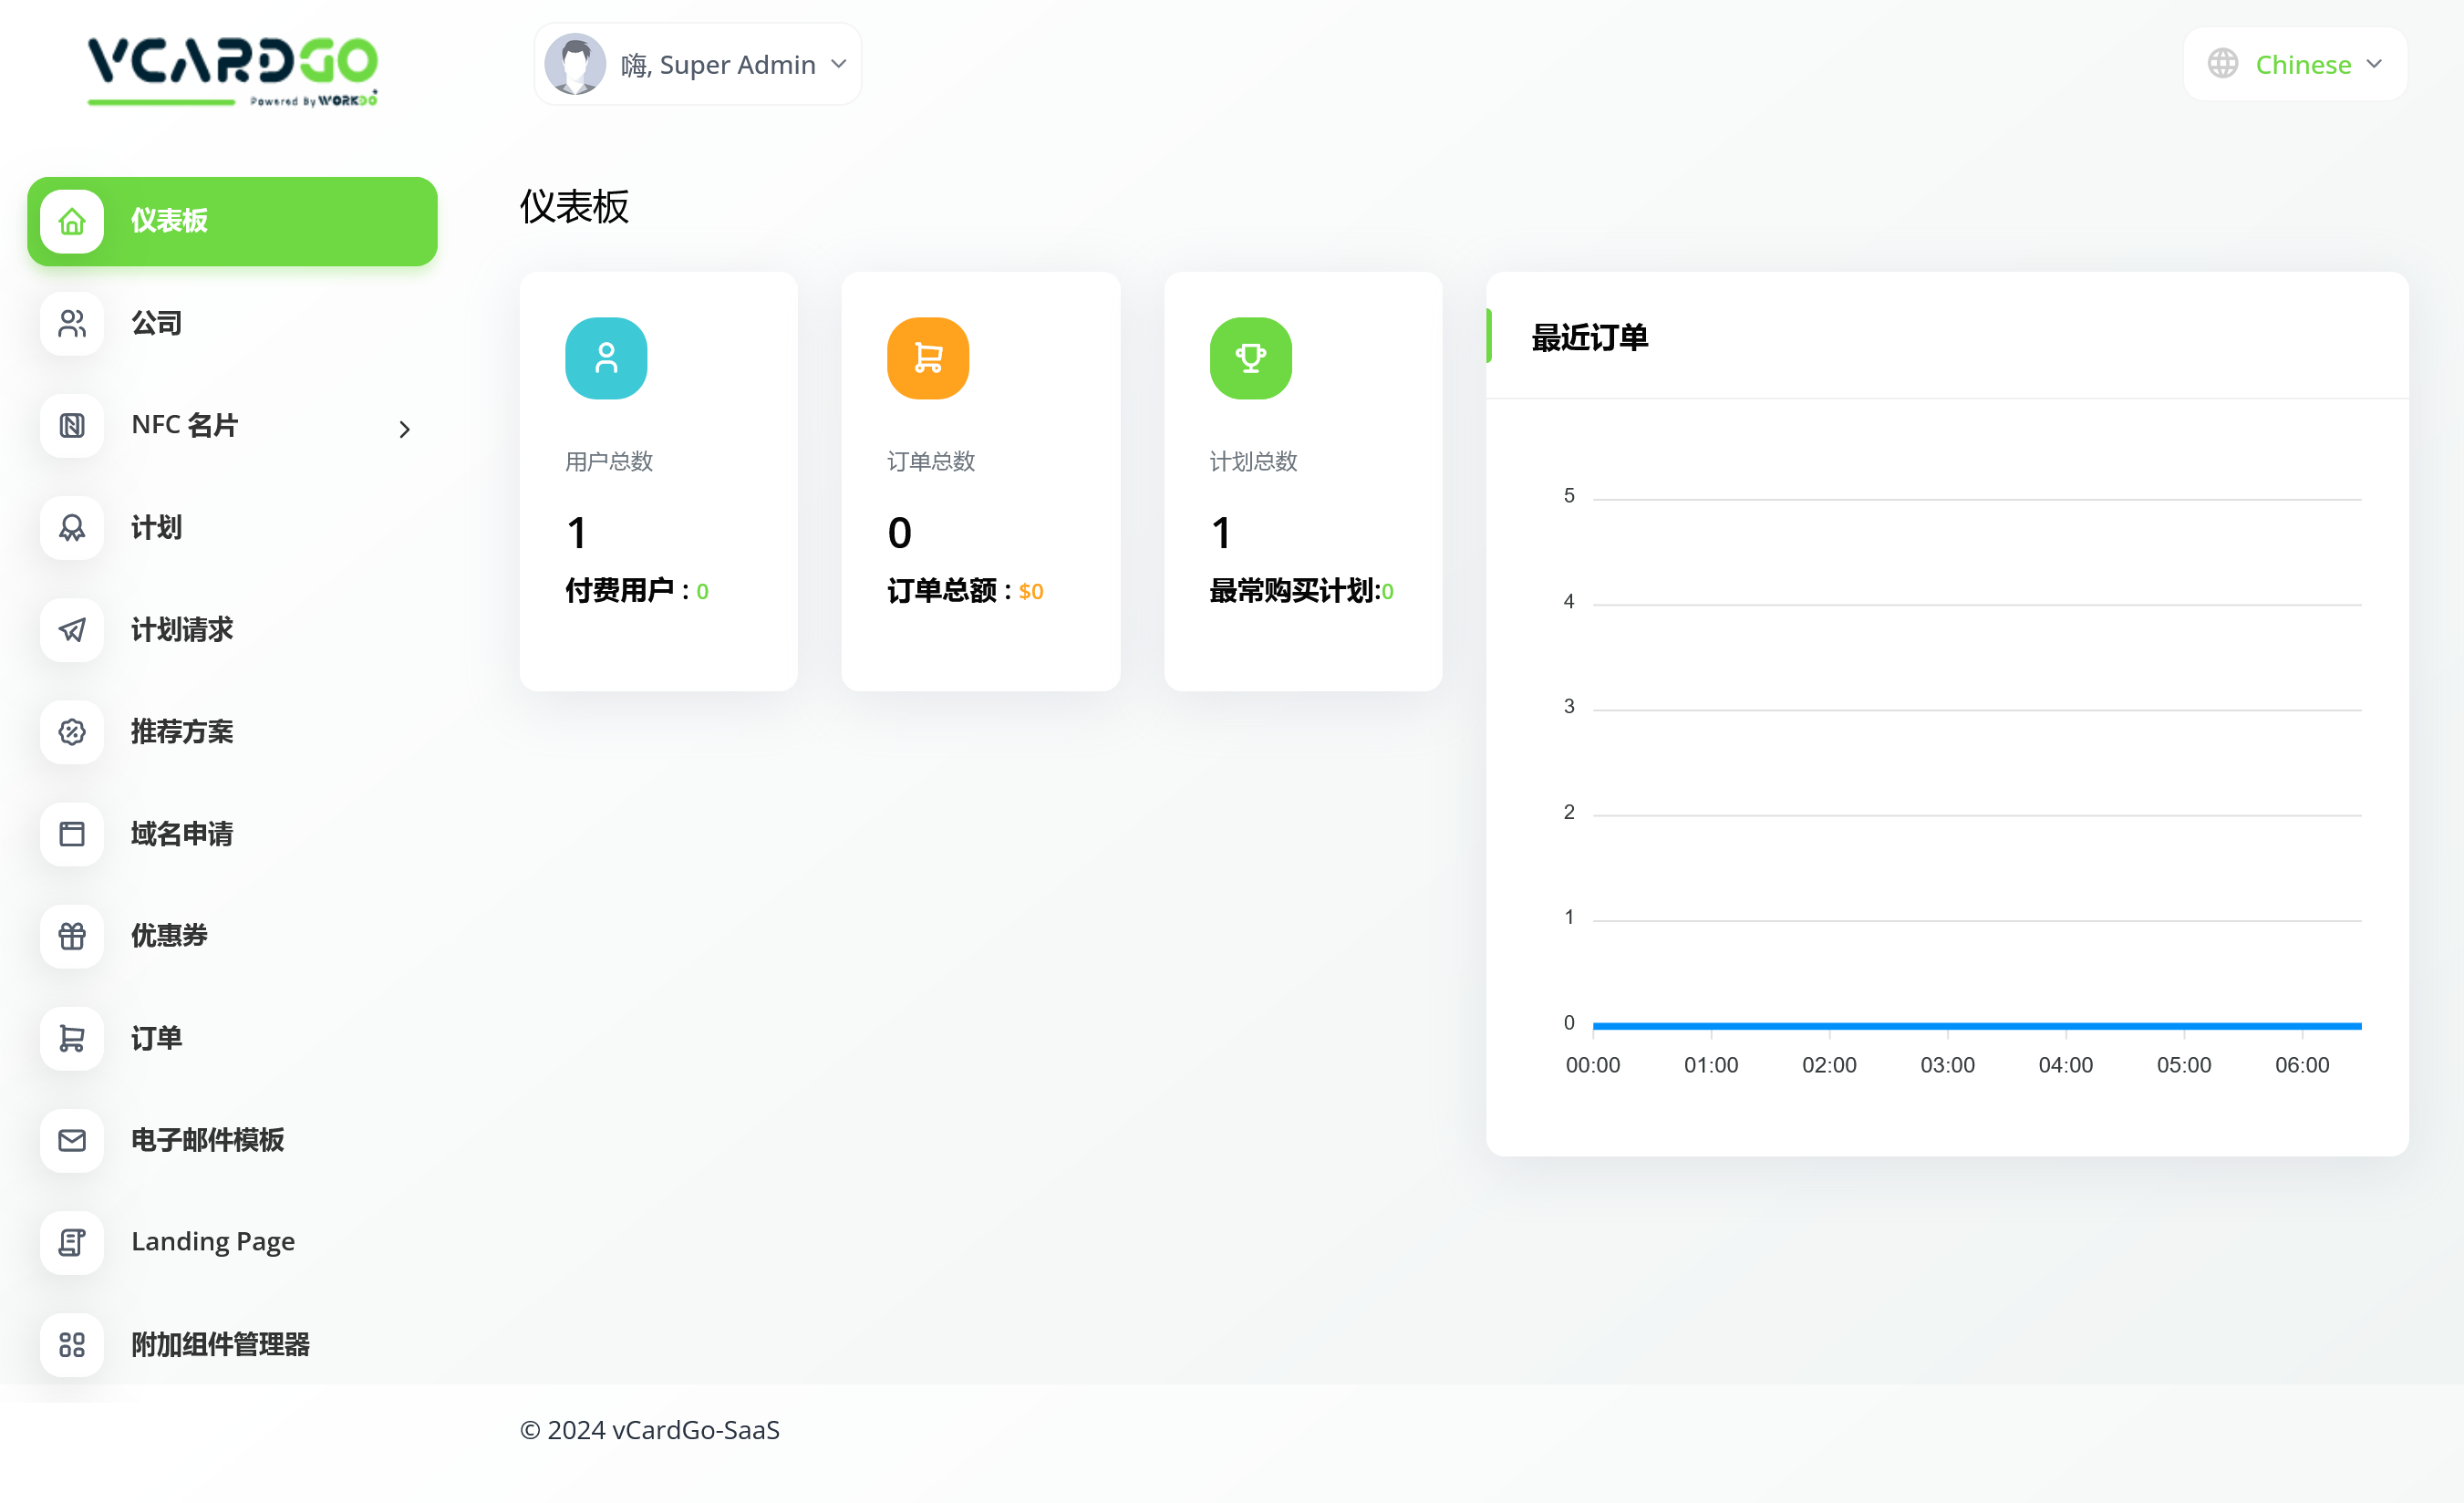Click the paper plane icon for 计划请求
Viewport: 2464px width, 1503px height.
coord(72,630)
